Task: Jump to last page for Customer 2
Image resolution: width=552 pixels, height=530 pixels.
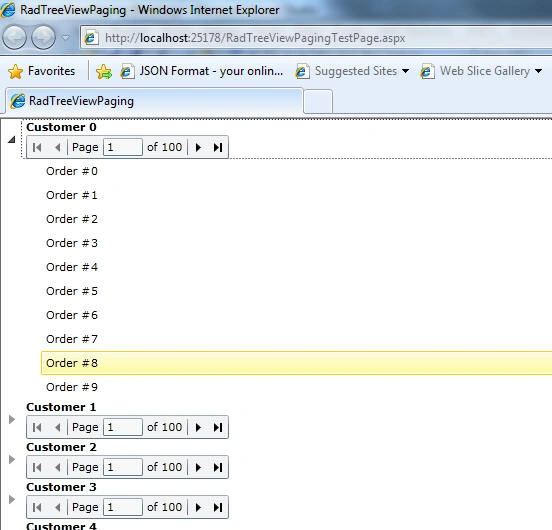Action: pos(218,467)
